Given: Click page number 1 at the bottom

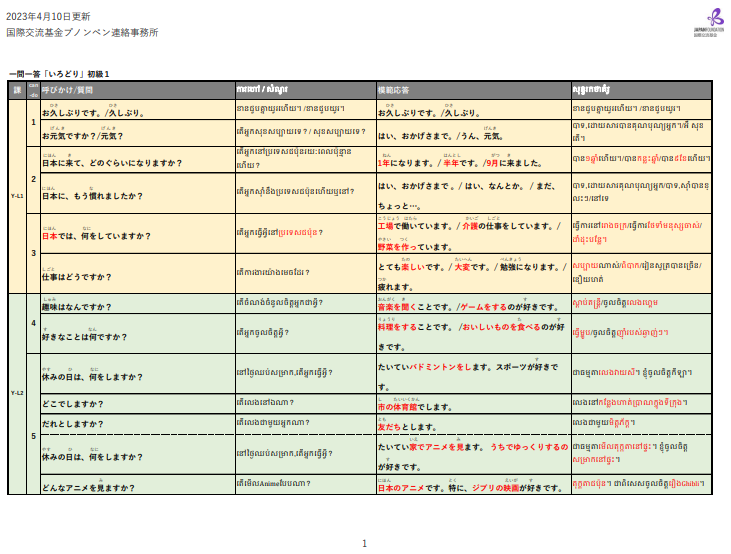Looking at the screenshot, I should [x=365, y=544].
